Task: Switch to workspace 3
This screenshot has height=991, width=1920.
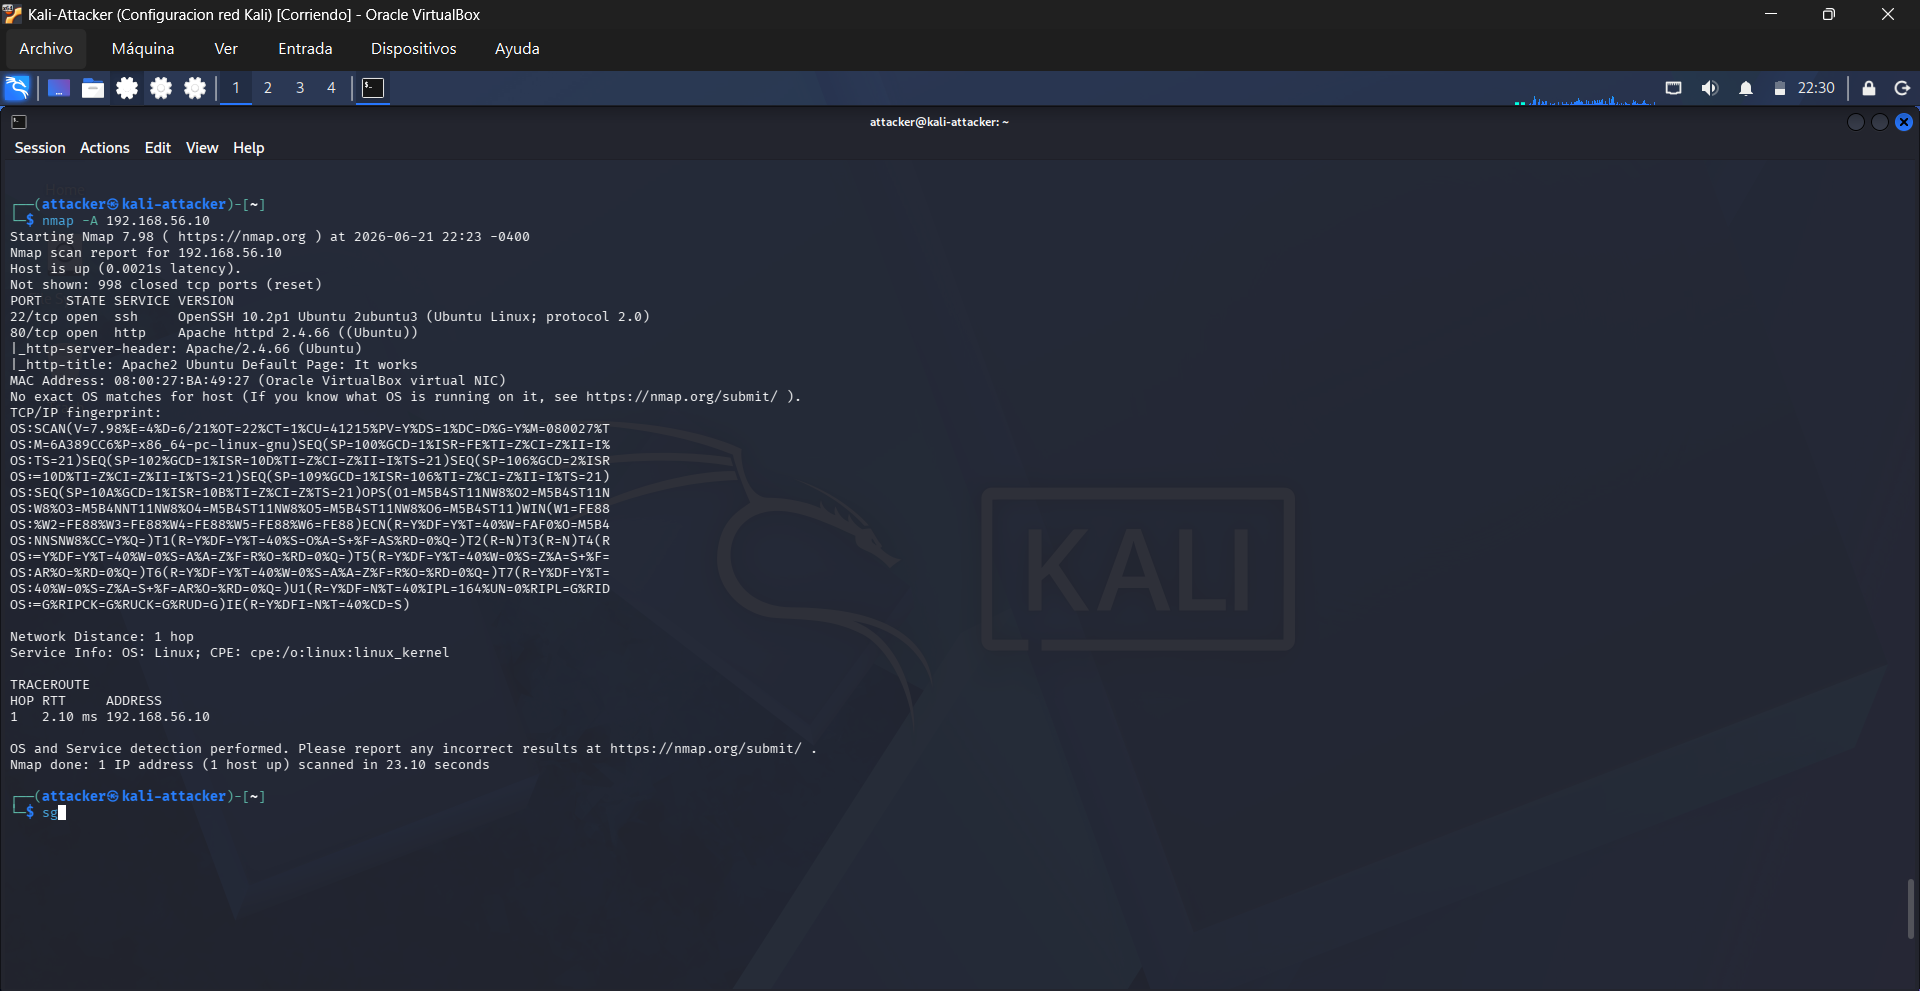Action: pyautogui.click(x=300, y=88)
